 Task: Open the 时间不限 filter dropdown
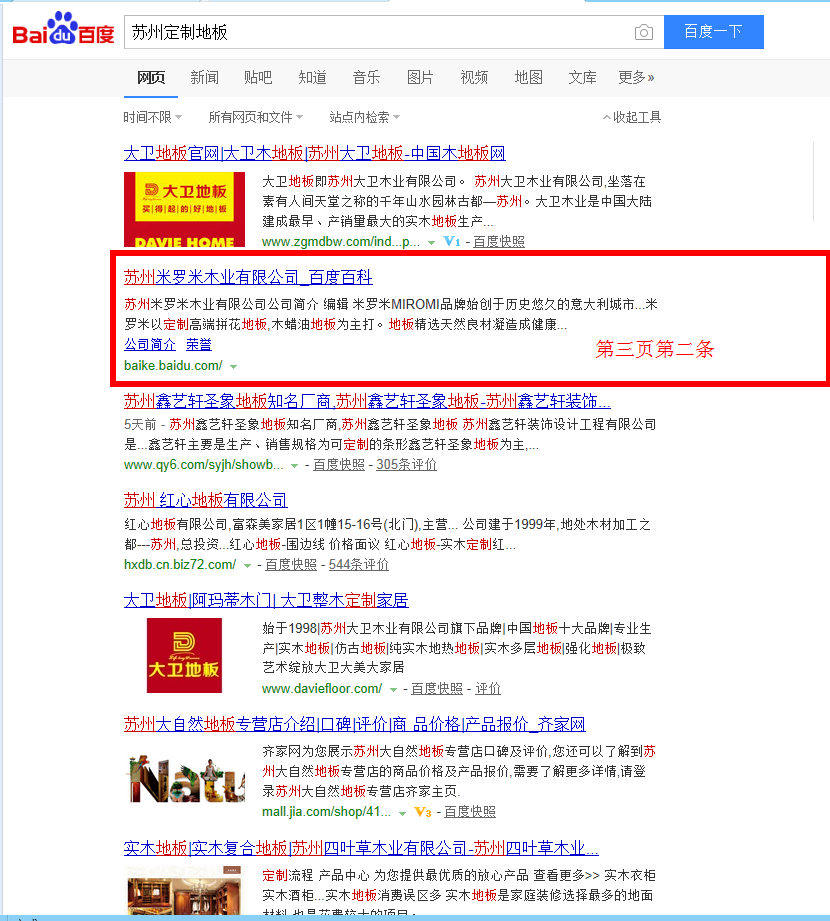coord(152,117)
